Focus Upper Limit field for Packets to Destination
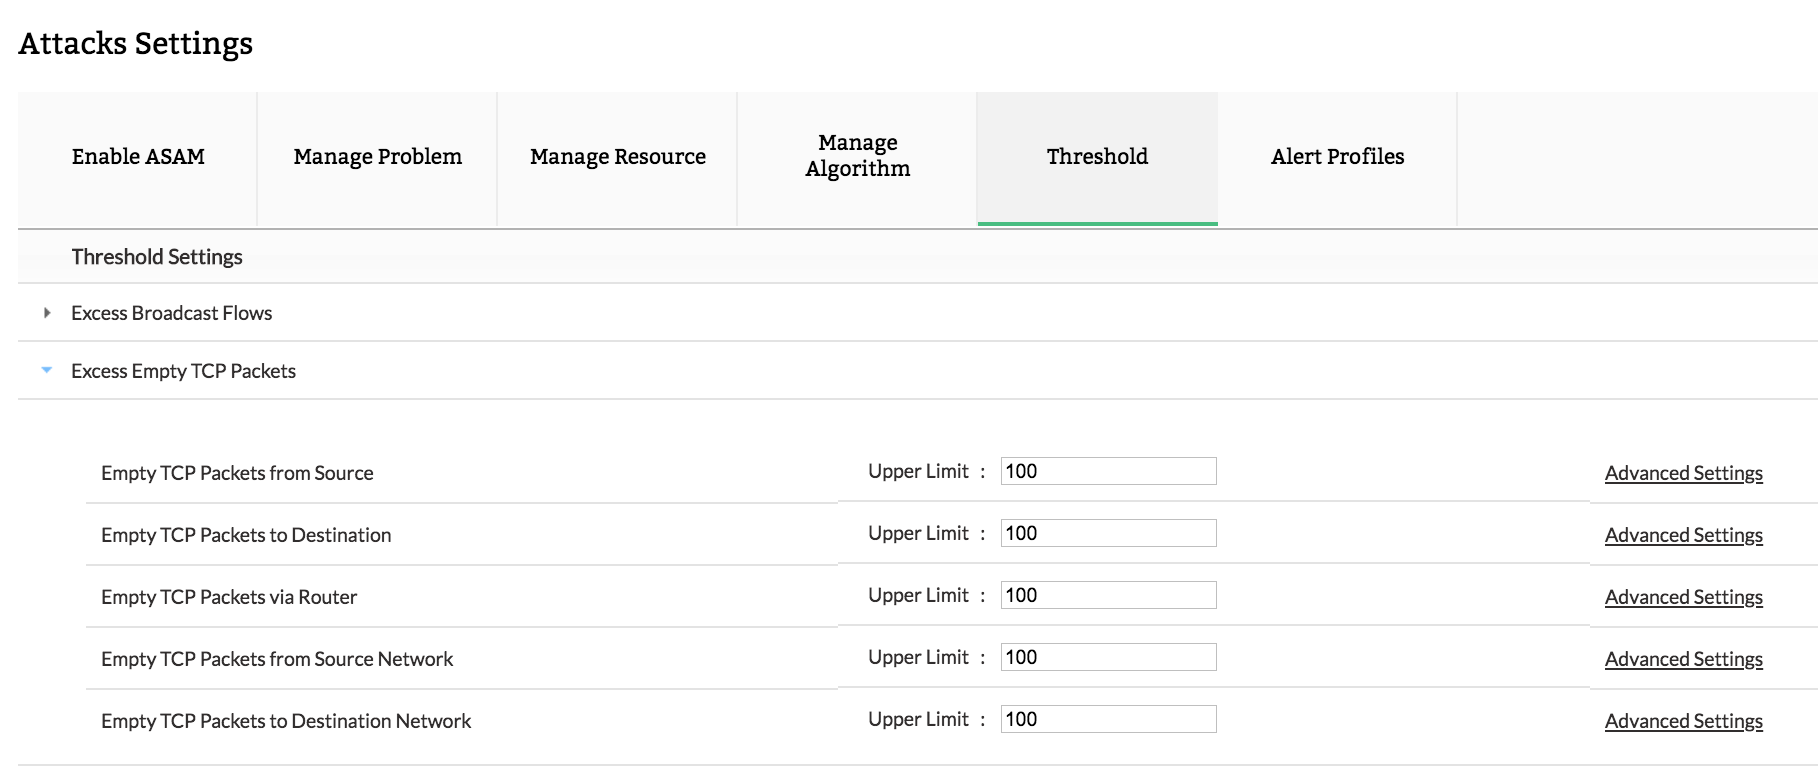The image size is (1818, 768). click(x=1108, y=533)
